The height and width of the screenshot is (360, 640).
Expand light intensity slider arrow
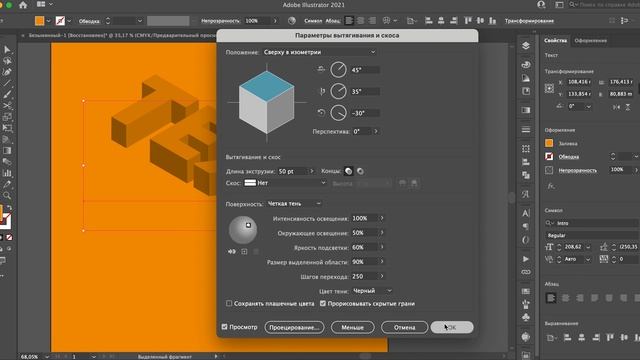382,218
